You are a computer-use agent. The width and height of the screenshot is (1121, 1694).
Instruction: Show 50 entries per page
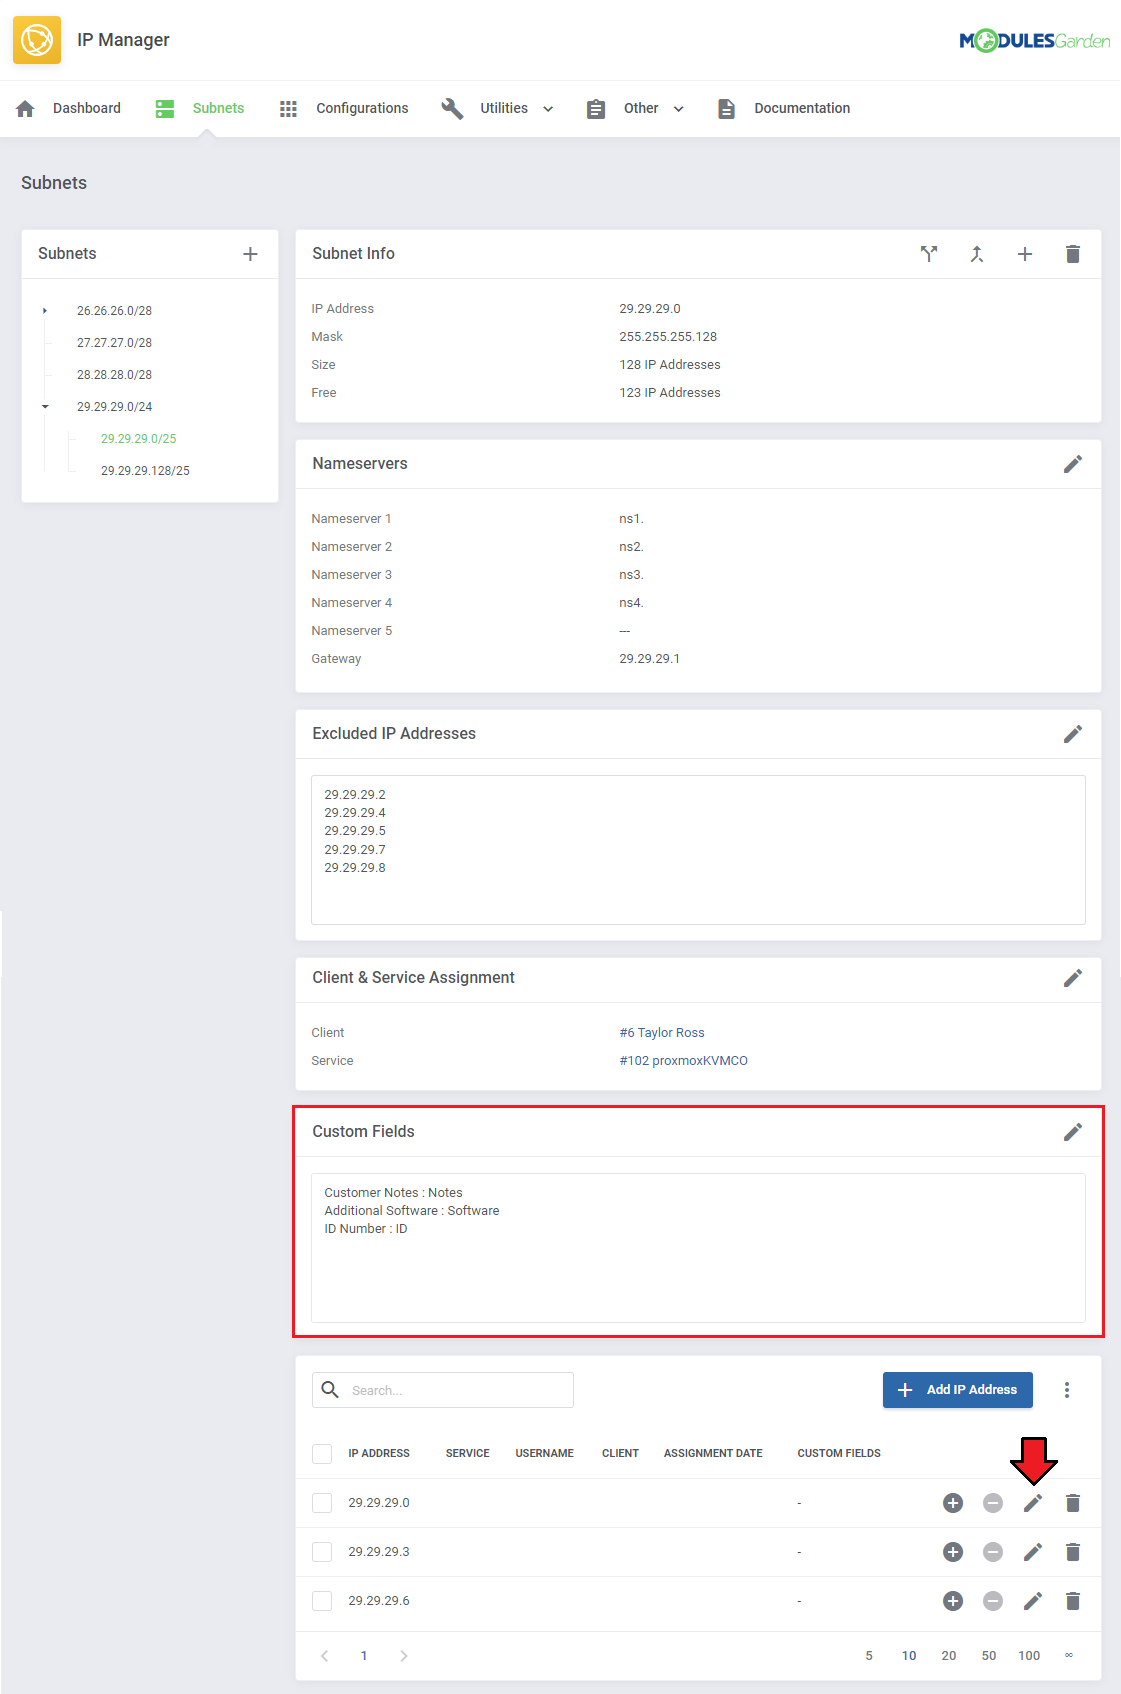coord(989,1656)
